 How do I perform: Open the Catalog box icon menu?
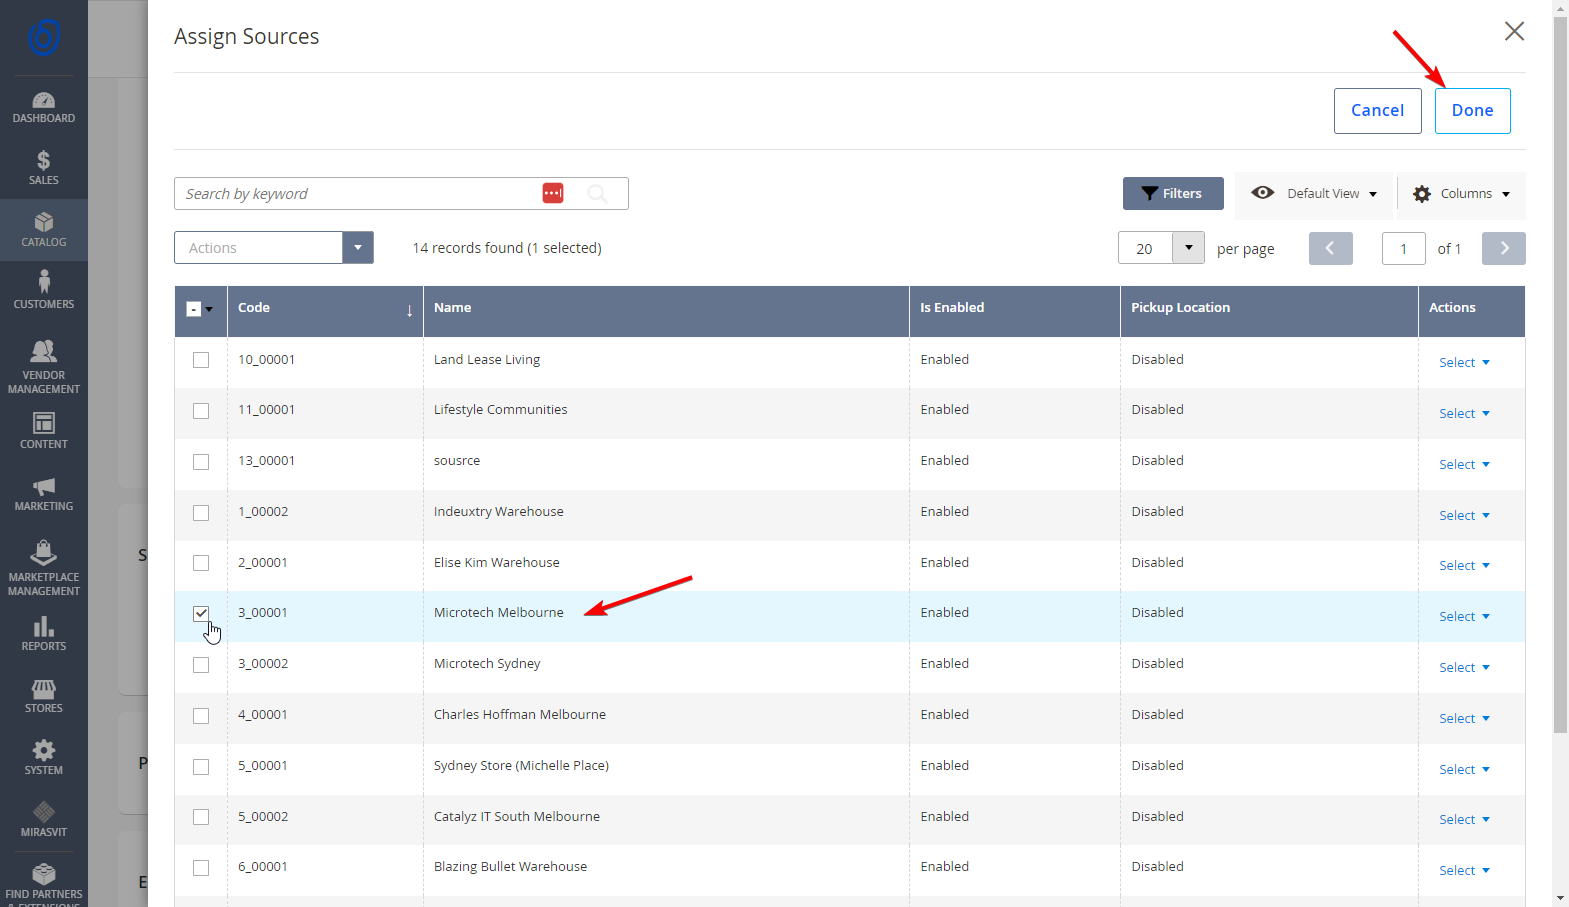point(44,230)
